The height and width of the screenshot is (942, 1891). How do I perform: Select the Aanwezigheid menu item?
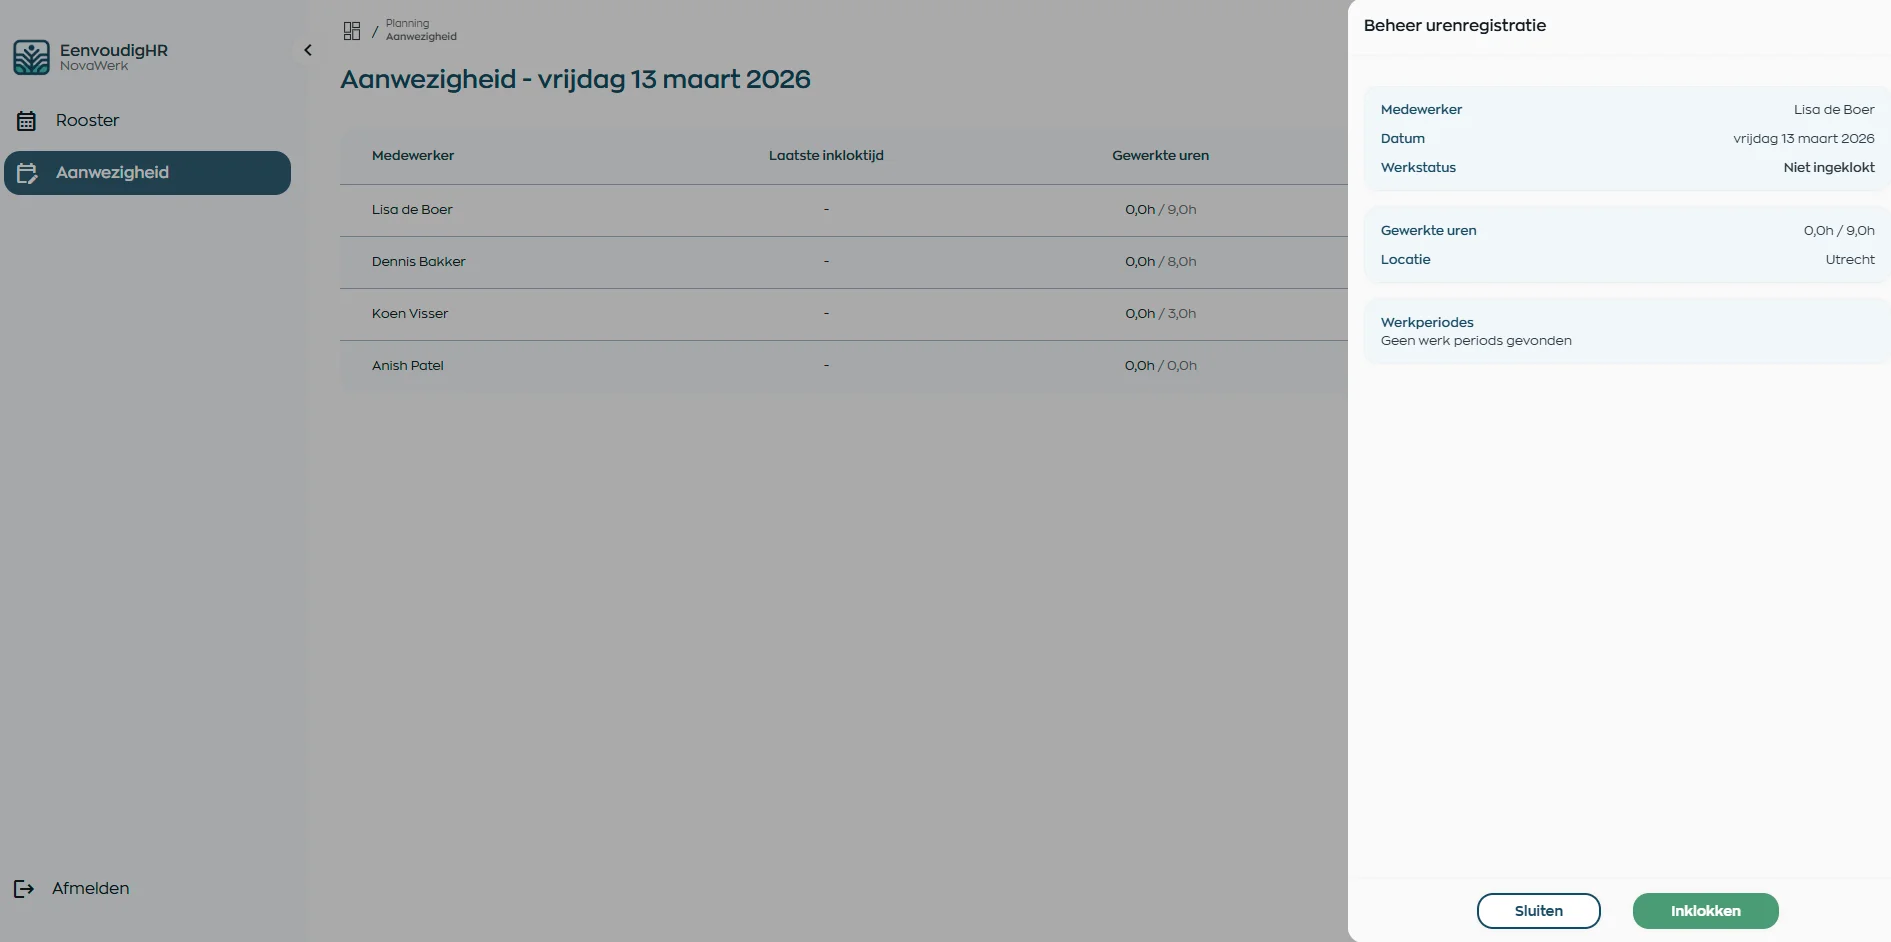[x=112, y=173]
